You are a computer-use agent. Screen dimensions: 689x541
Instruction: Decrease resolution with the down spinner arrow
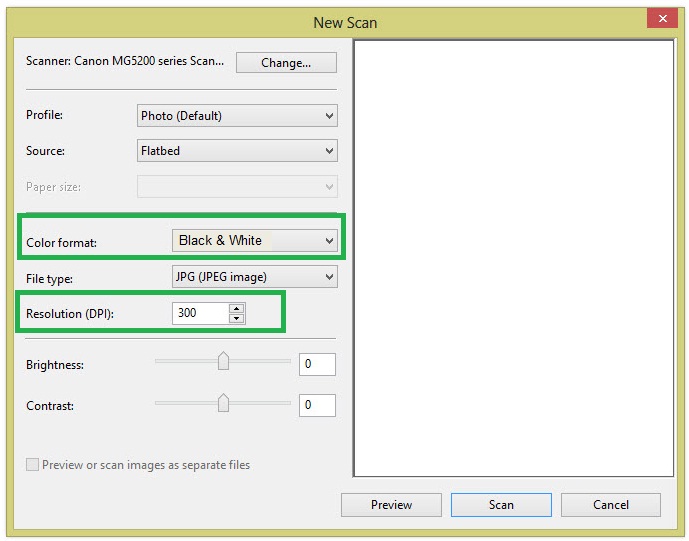click(237, 319)
